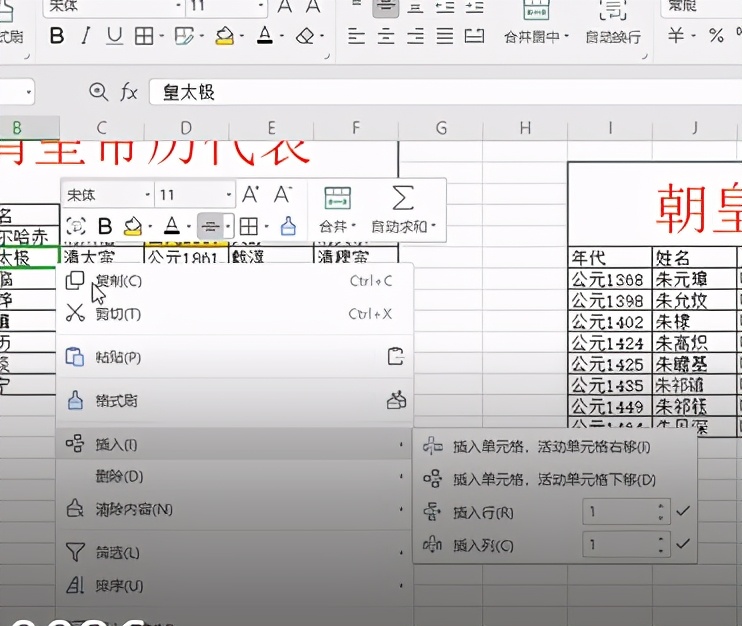Expand the ribbon font color arrow
The width and height of the screenshot is (742, 626).
click(x=282, y=36)
